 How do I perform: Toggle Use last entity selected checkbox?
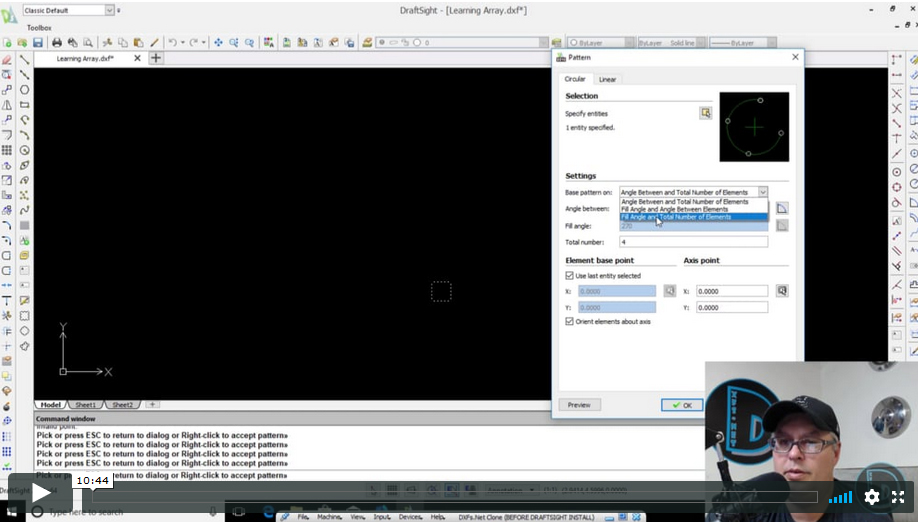pyautogui.click(x=569, y=275)
